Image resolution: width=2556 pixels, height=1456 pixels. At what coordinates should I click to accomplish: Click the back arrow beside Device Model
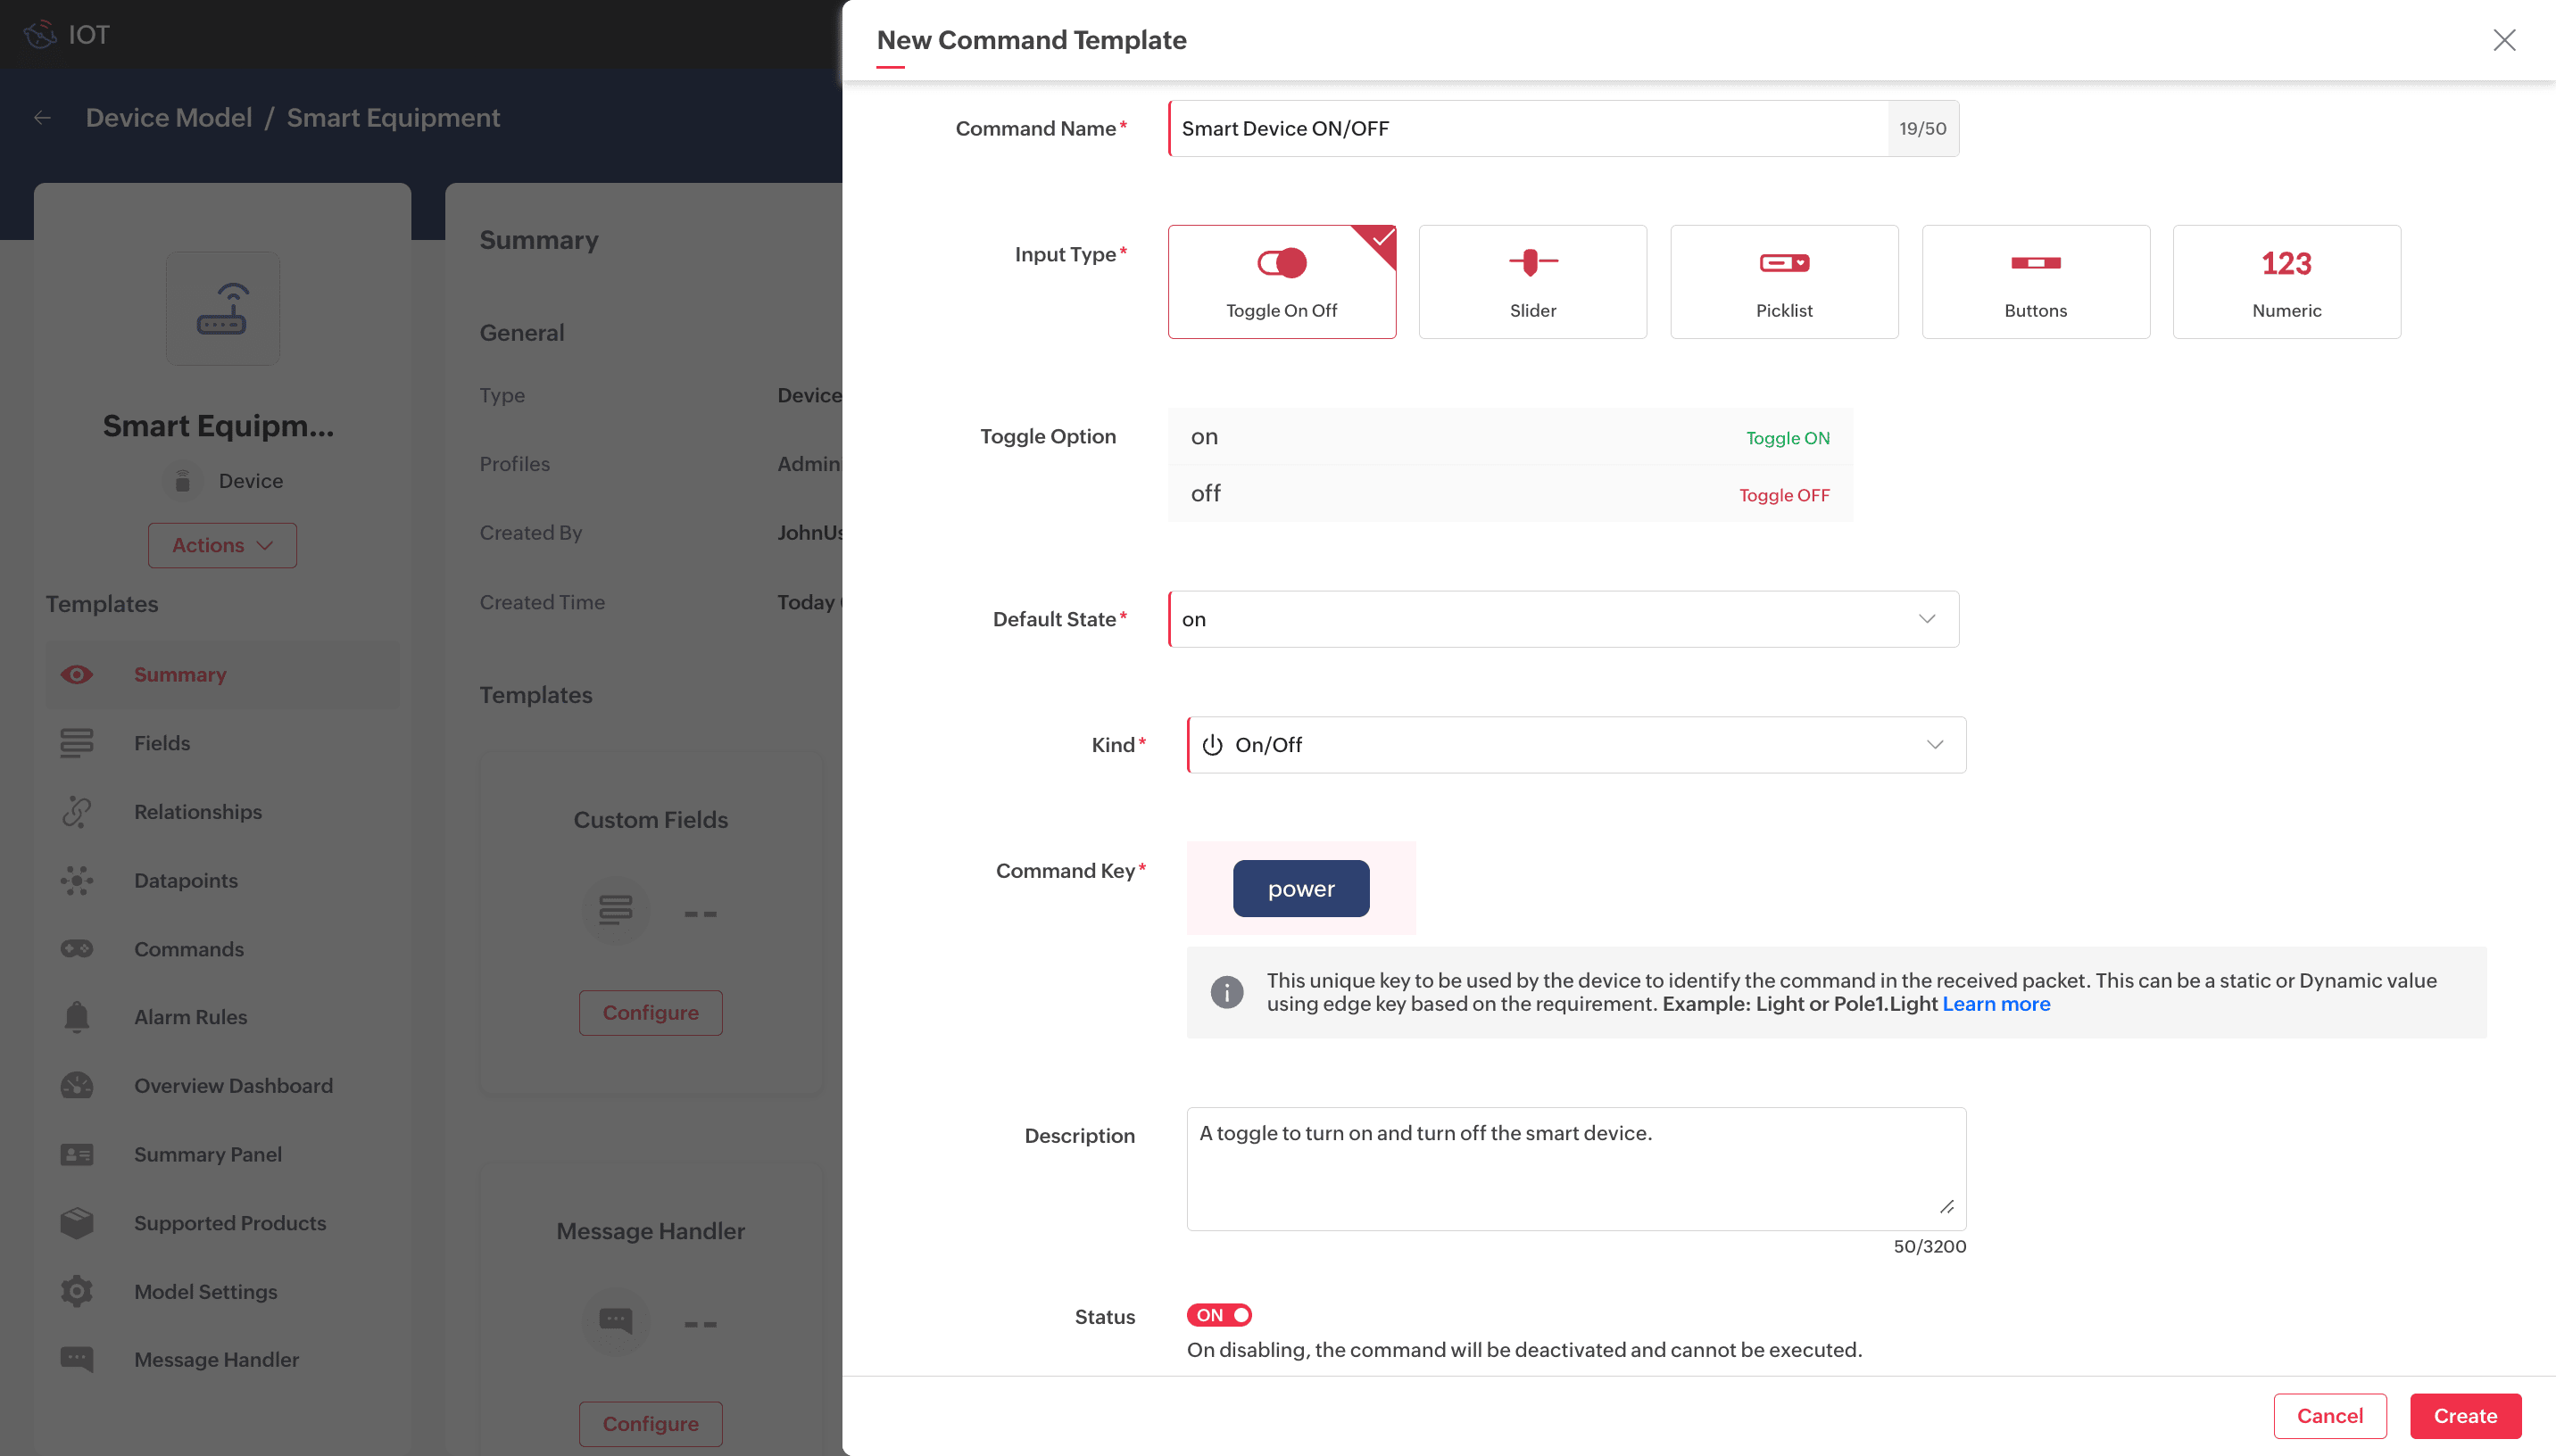pos(42,118)
